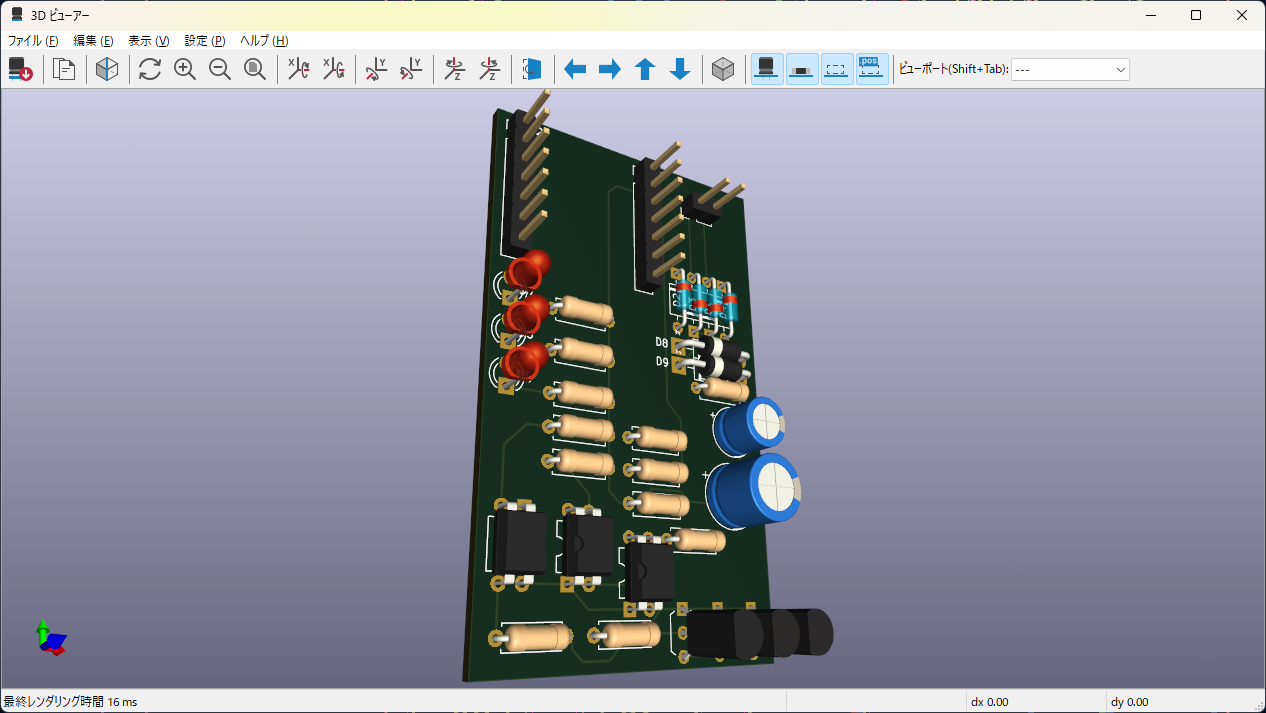The height and width of the screenshot is (713, 1266).
Task: Toggle orthographic projection cube icon
Action: point(723,69)
